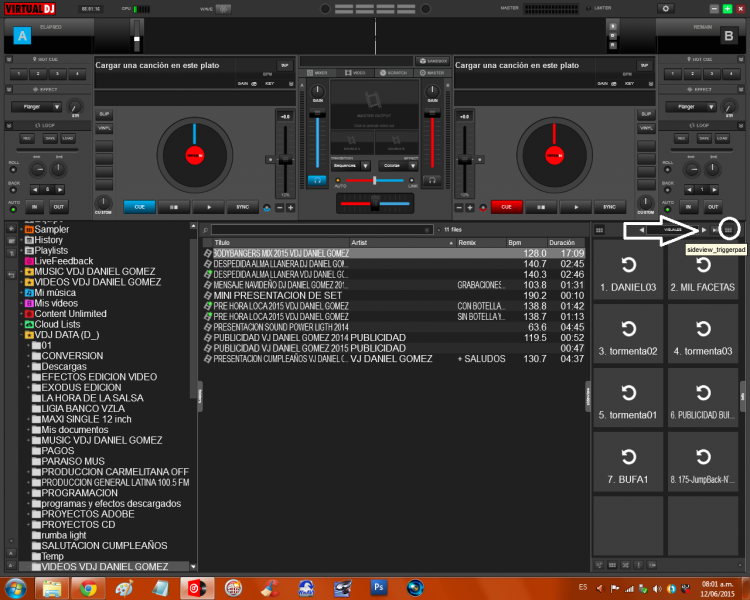Click the third icon in sideview bottom toolbar
The image size is (750, 600).
[625, 565]
